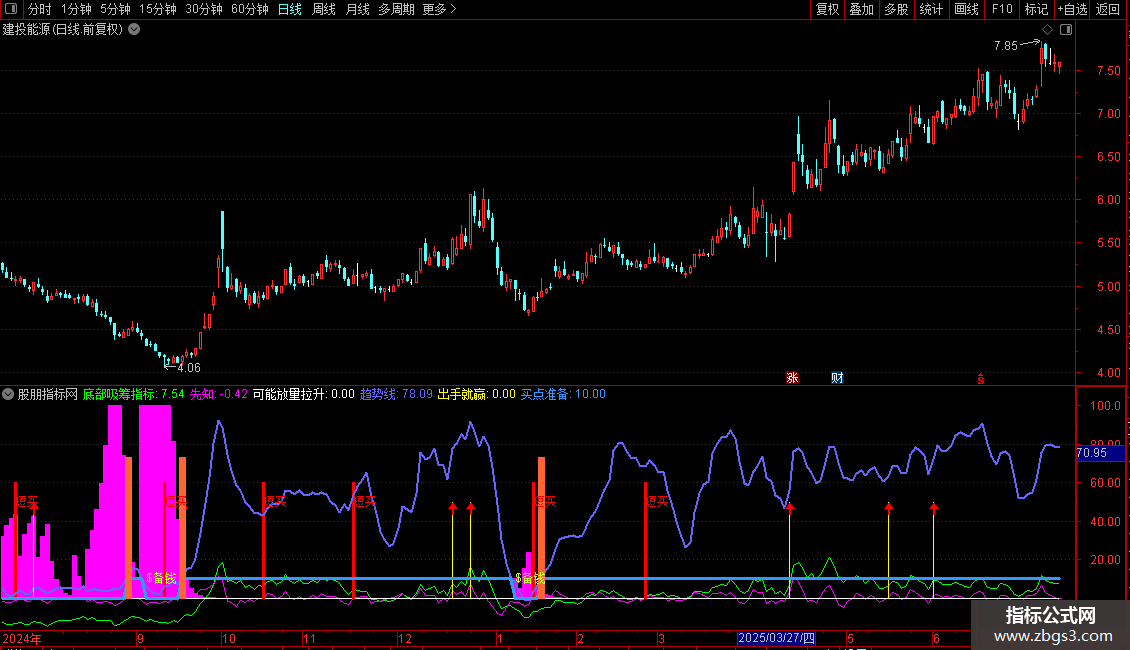Viewport: 1130px width, 650px height.
Task: Click the 趋势线: 78.09 label
Action: [396, 394]
